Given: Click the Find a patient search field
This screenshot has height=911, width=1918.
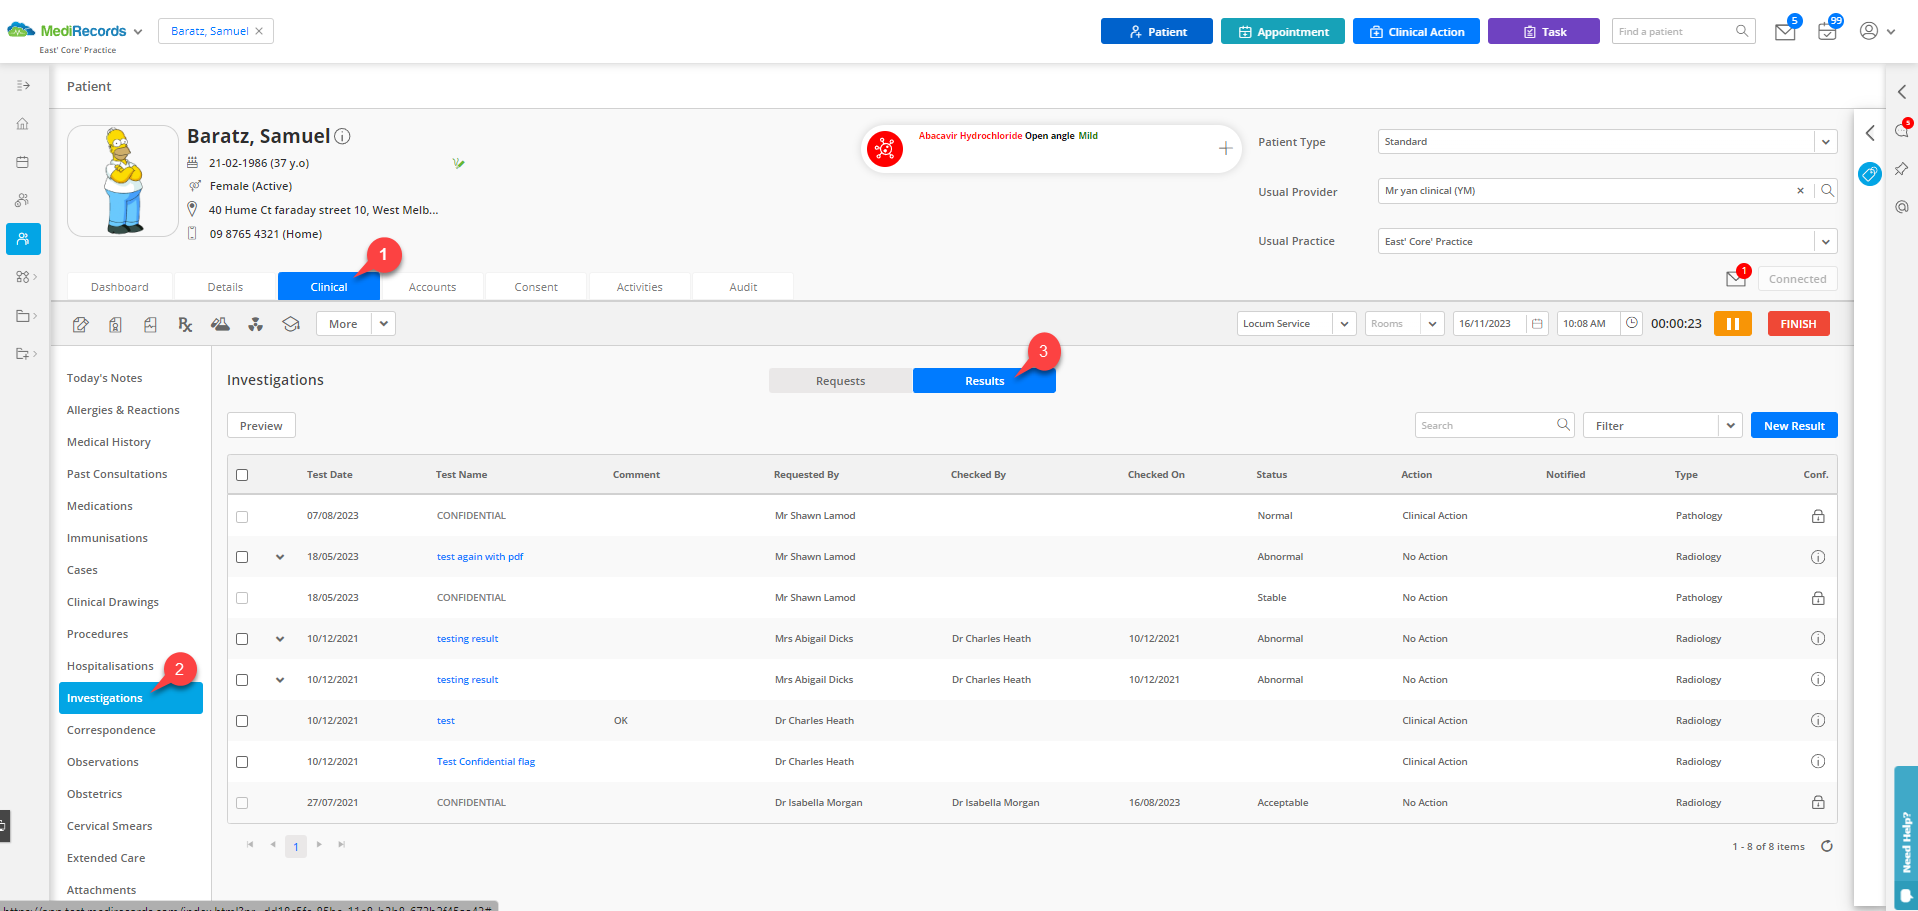Looking at the screenshot, I should [1683, 32].
